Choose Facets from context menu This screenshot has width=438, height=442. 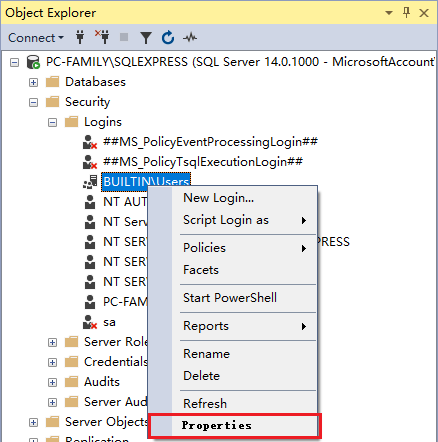click(x=233, y=270)
